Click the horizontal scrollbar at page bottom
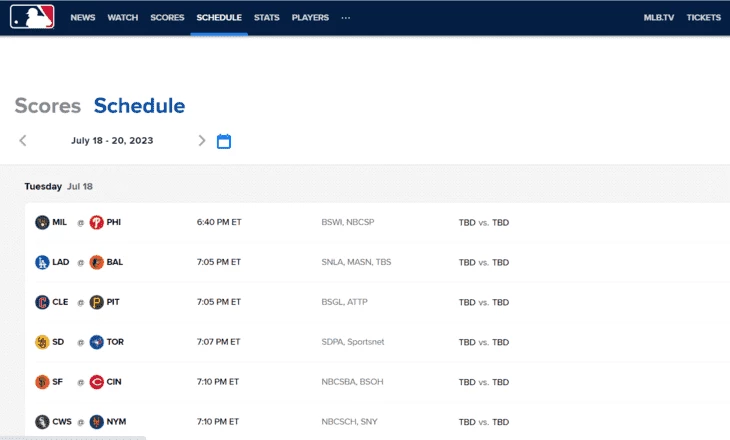The image size is (730, 440). [x=73, y=438]
